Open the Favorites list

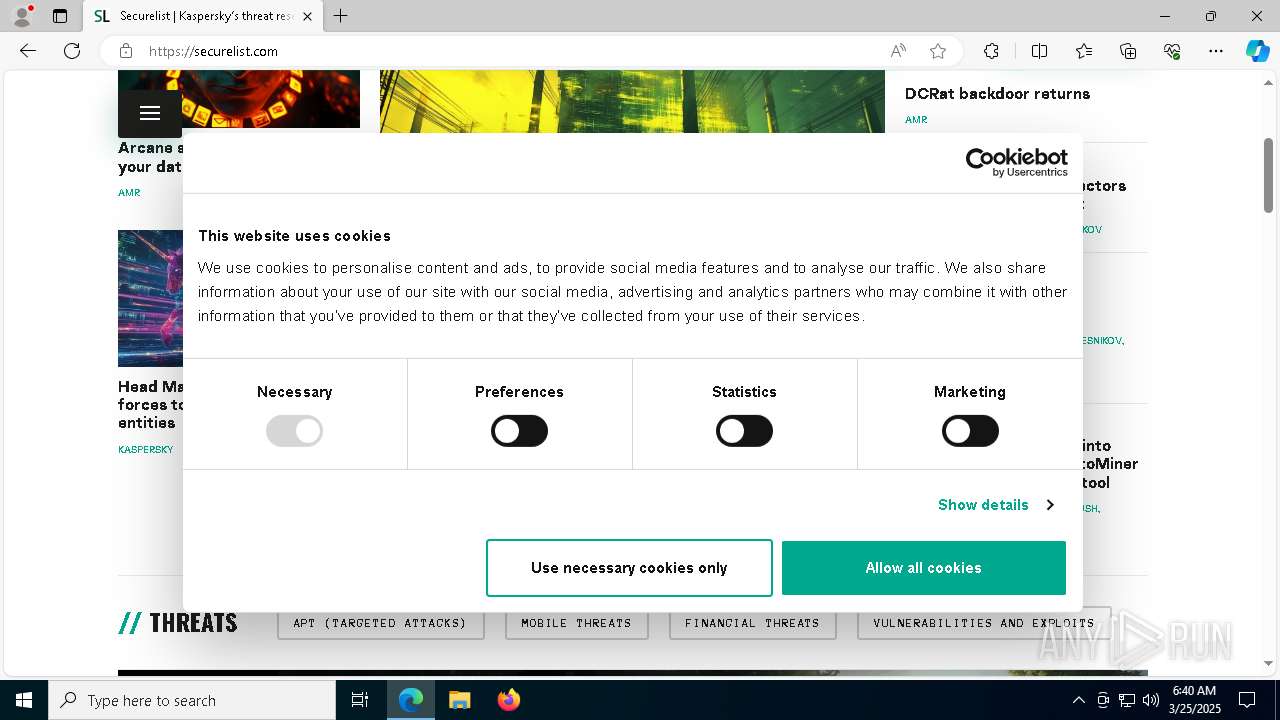[1084, 51]
